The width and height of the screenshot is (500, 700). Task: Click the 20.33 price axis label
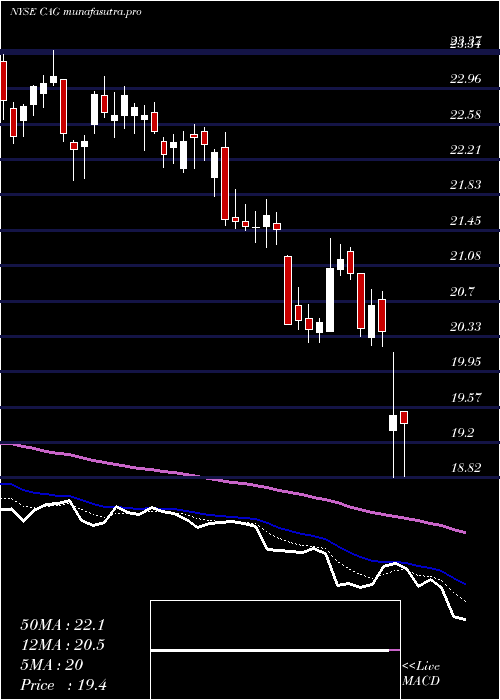[466, 326]
